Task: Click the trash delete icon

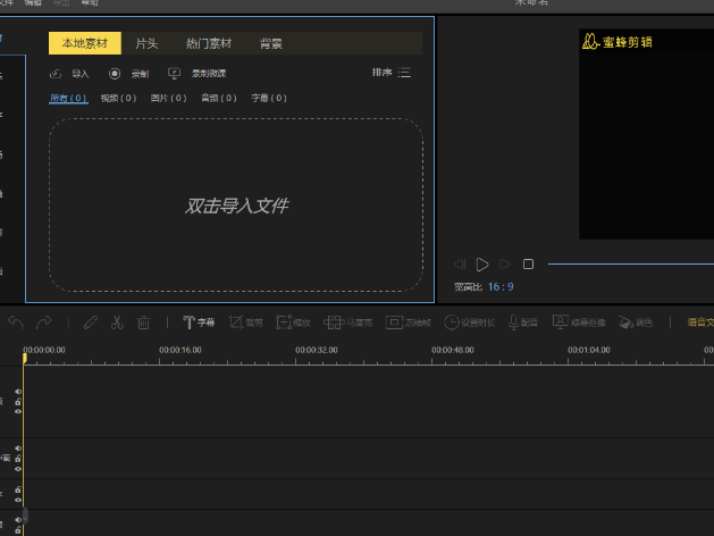Action: coord(143,322)
